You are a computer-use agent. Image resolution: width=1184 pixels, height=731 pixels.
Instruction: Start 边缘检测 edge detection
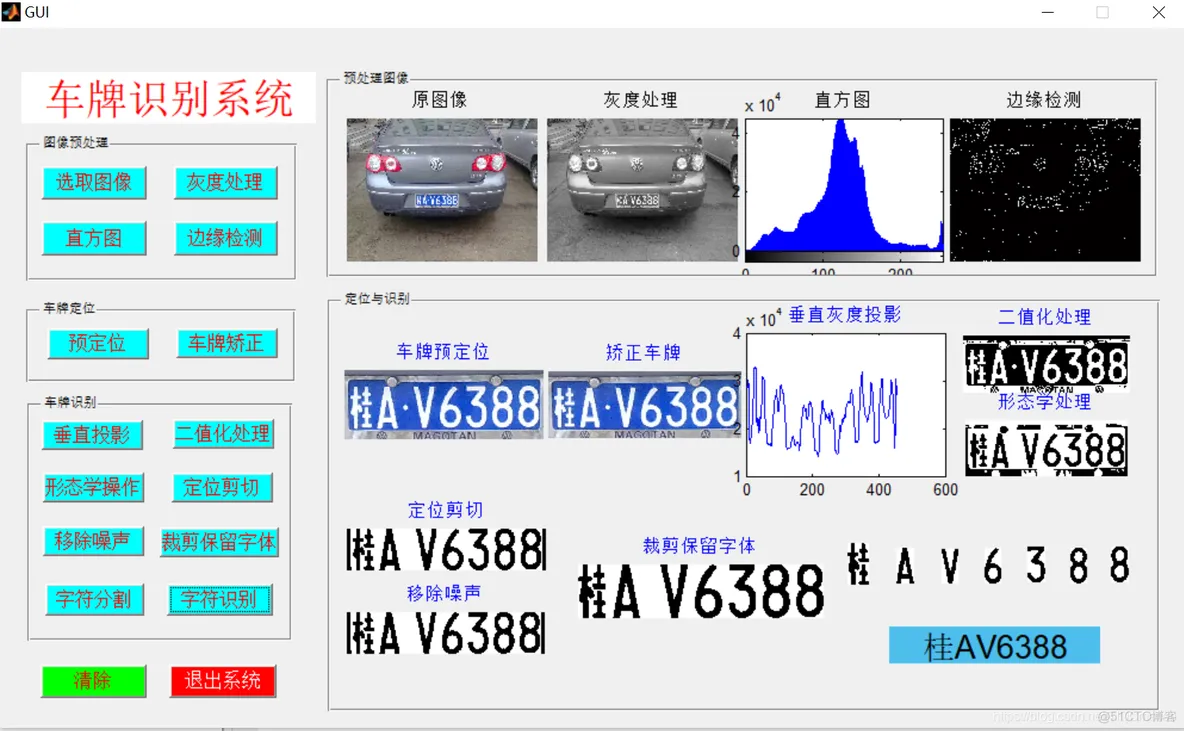tap(225, 239)
